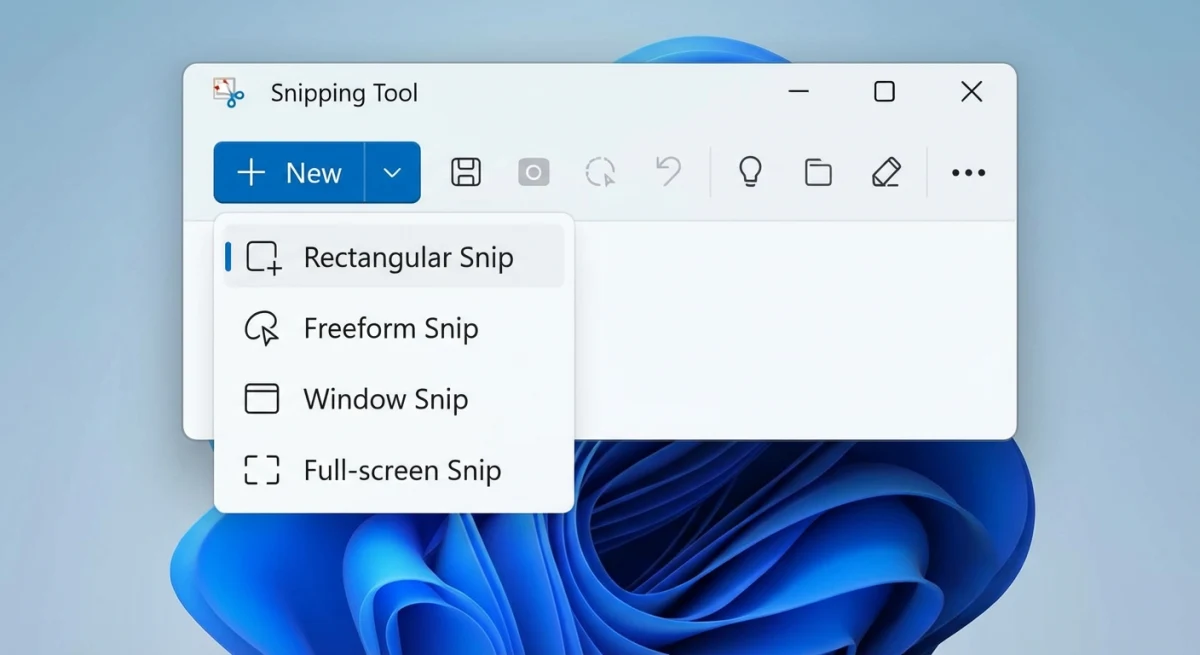This screenshot has height=655, width=1200.
Task: Click the Undo arrow icon
Action: tap(668, 171)
